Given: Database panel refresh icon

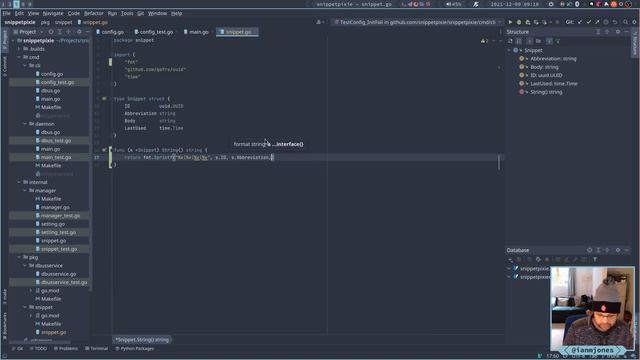Looking at the screenshot, I should tap(538, 260).
